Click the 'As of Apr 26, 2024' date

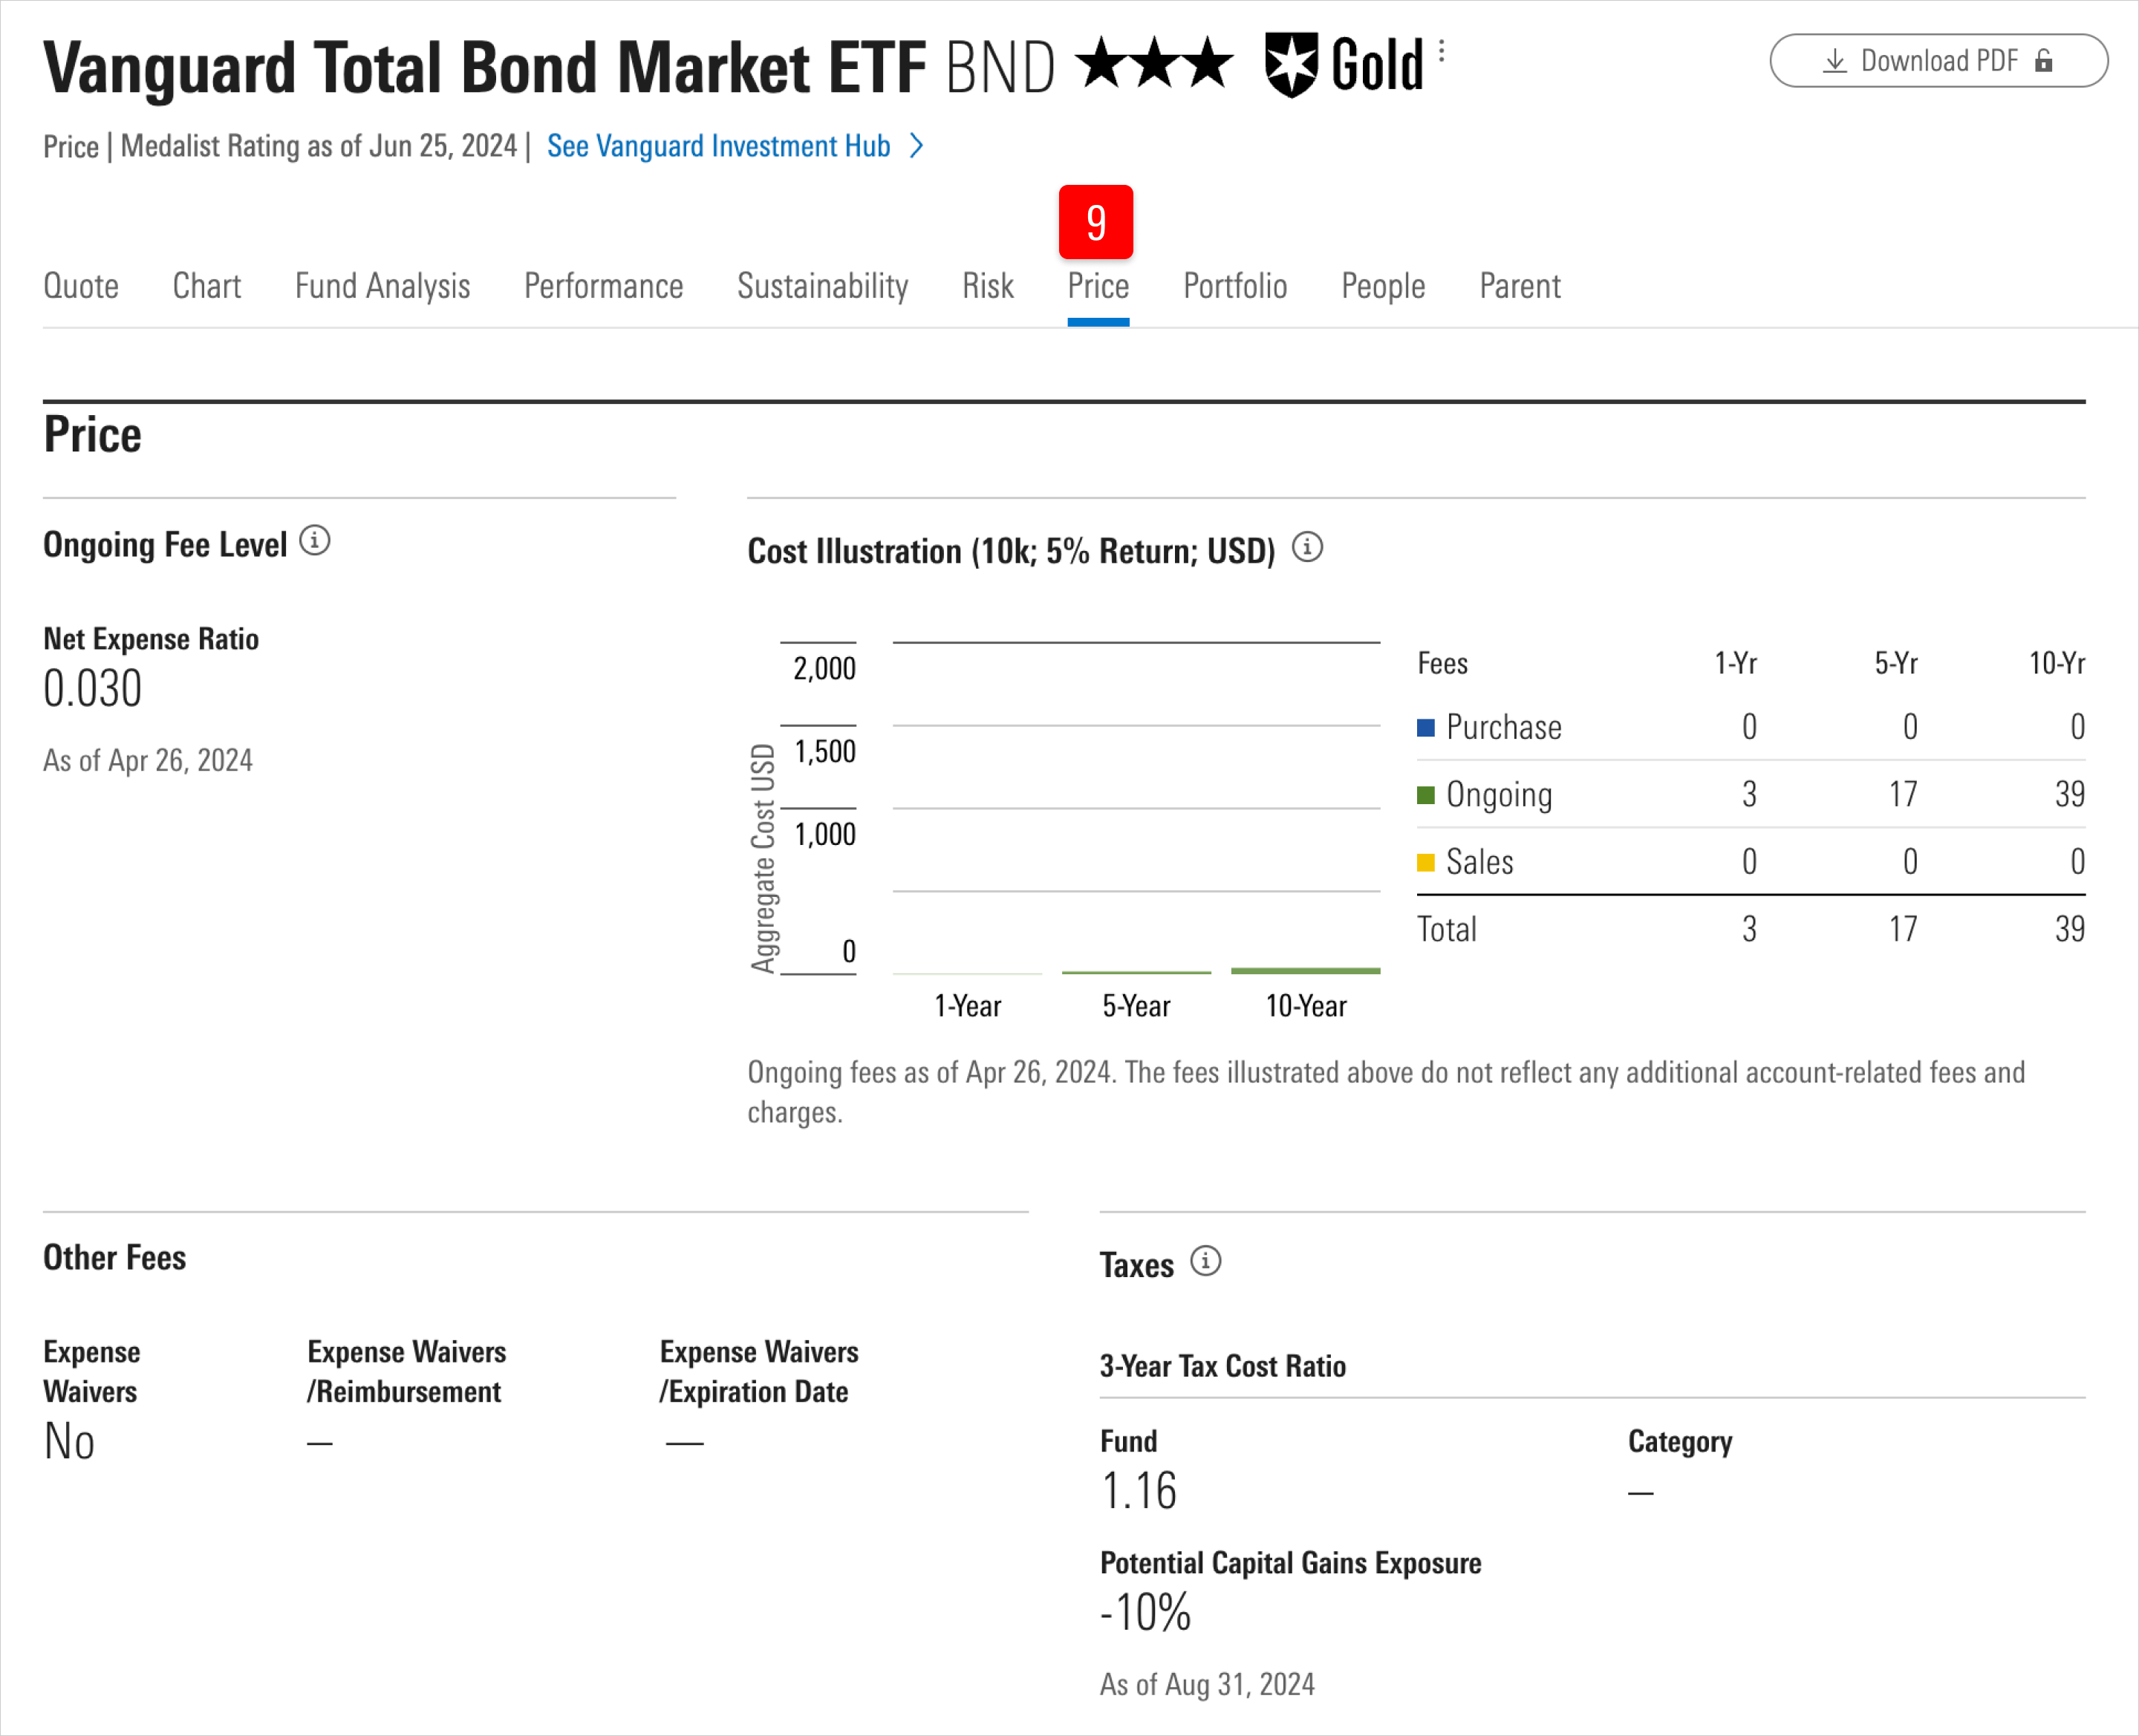[x=148, y=760]
